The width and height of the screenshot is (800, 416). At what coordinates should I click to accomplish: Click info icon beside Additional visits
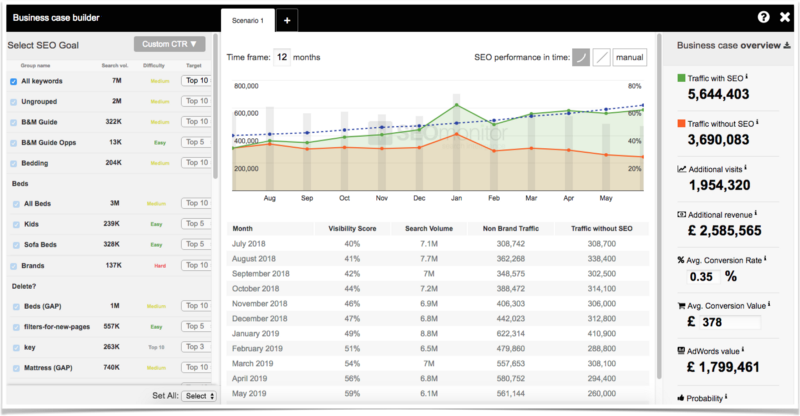tap(745, 168)
